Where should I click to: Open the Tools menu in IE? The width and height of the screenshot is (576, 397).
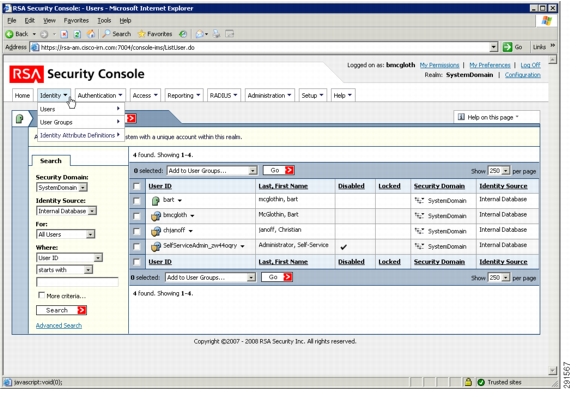coord(104,21)
